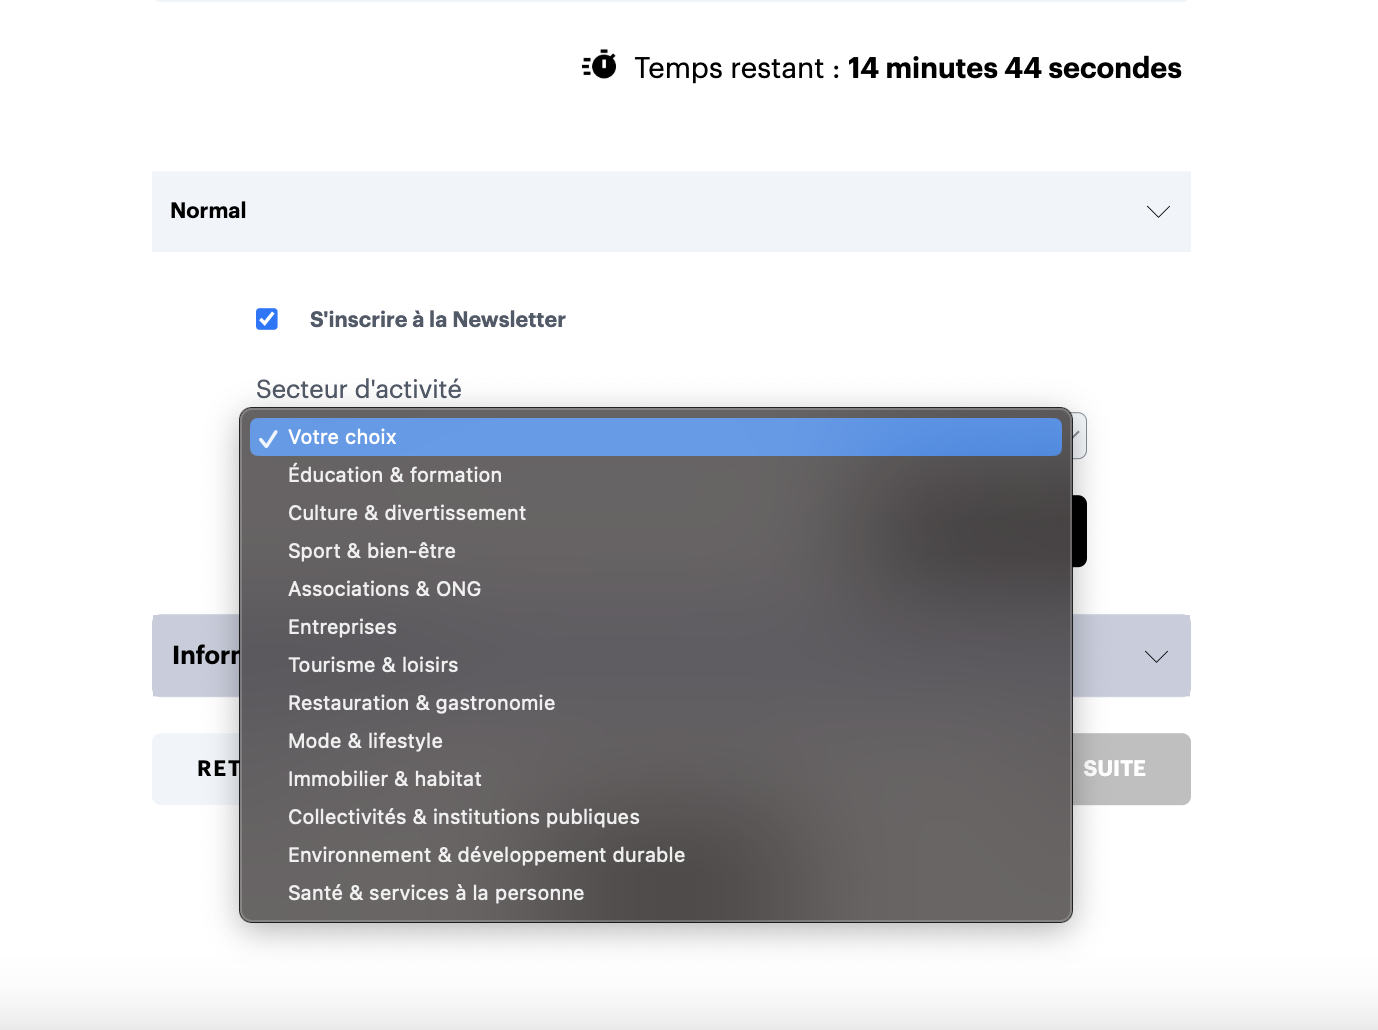Click the Normal section header
Image resolution: width=1378 pixels, height=1030 pixels.
208,211
